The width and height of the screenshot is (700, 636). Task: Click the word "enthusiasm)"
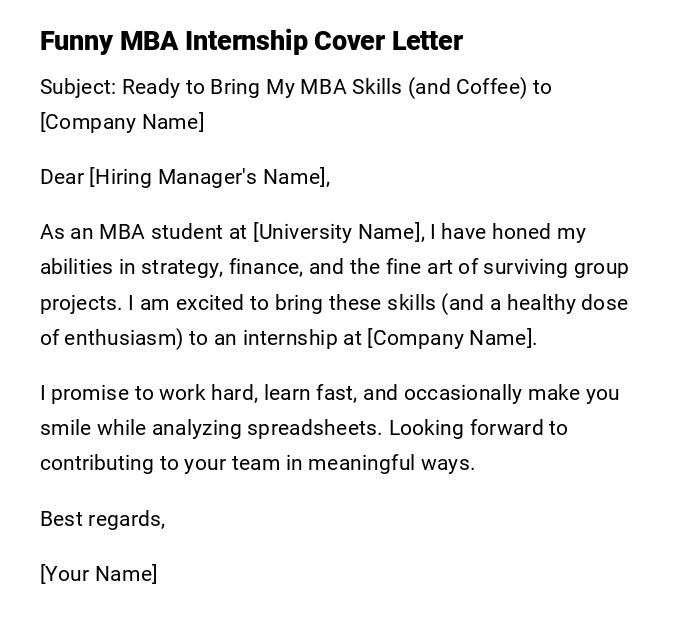tap(123, 337)
